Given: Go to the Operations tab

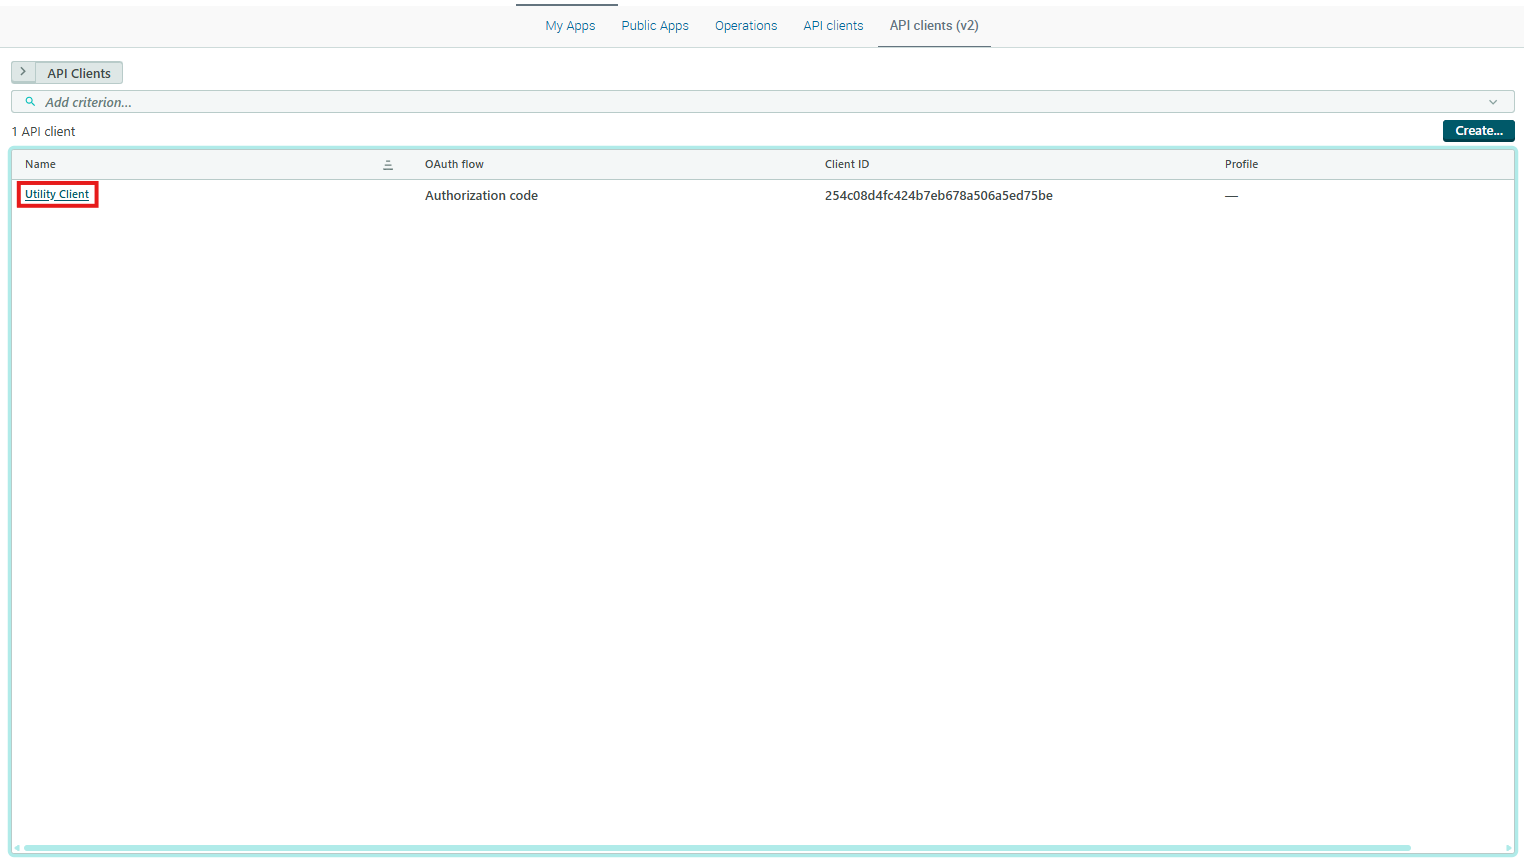Looking at the screenshot, I should click(x=746, y=26).
